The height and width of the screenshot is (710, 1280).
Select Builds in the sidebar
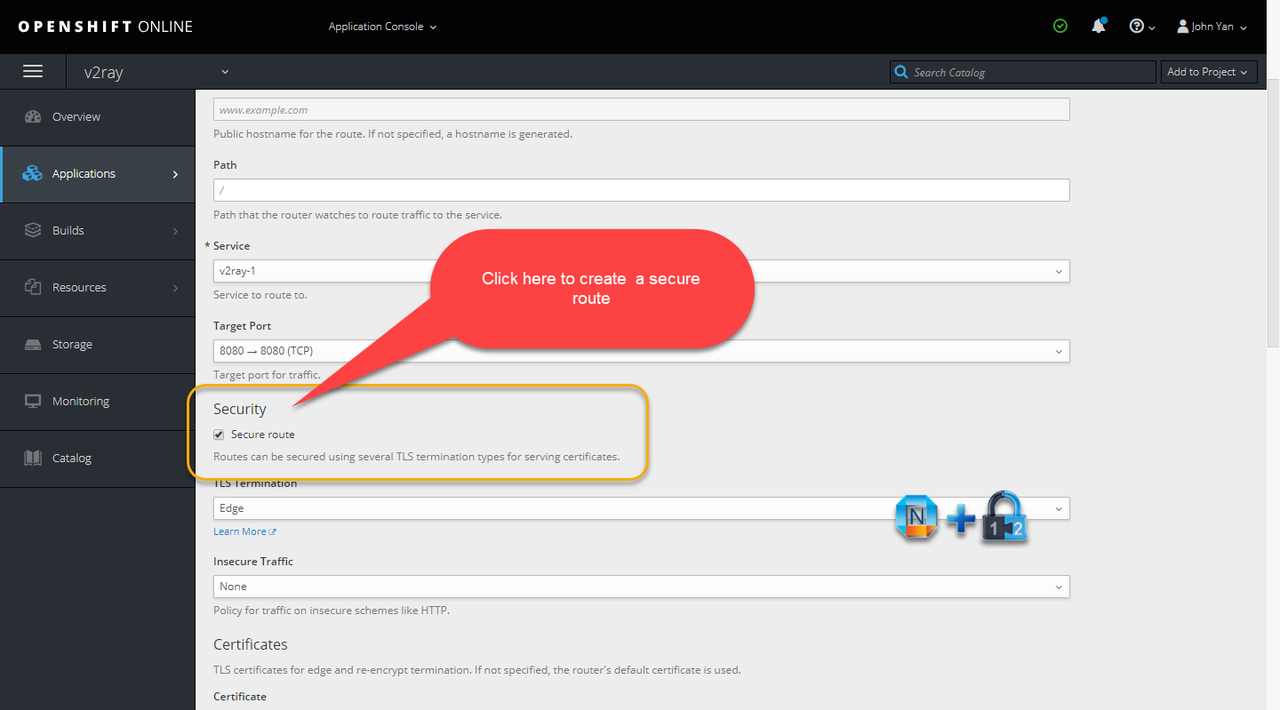point(98,231)
